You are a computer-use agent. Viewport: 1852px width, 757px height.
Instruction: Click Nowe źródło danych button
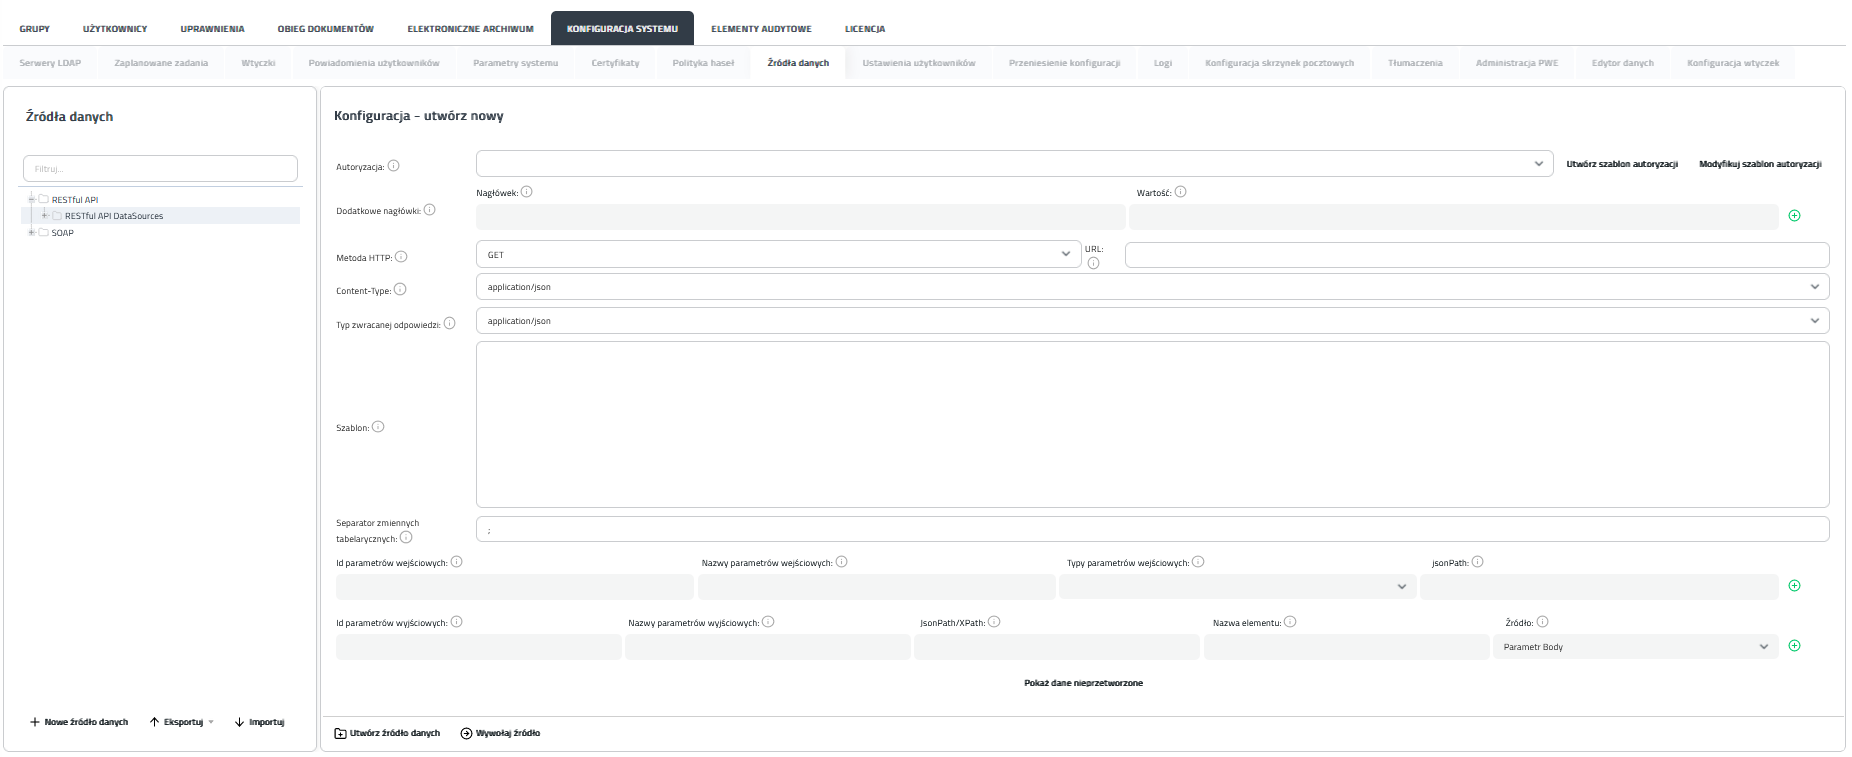(x=79, y=722)
